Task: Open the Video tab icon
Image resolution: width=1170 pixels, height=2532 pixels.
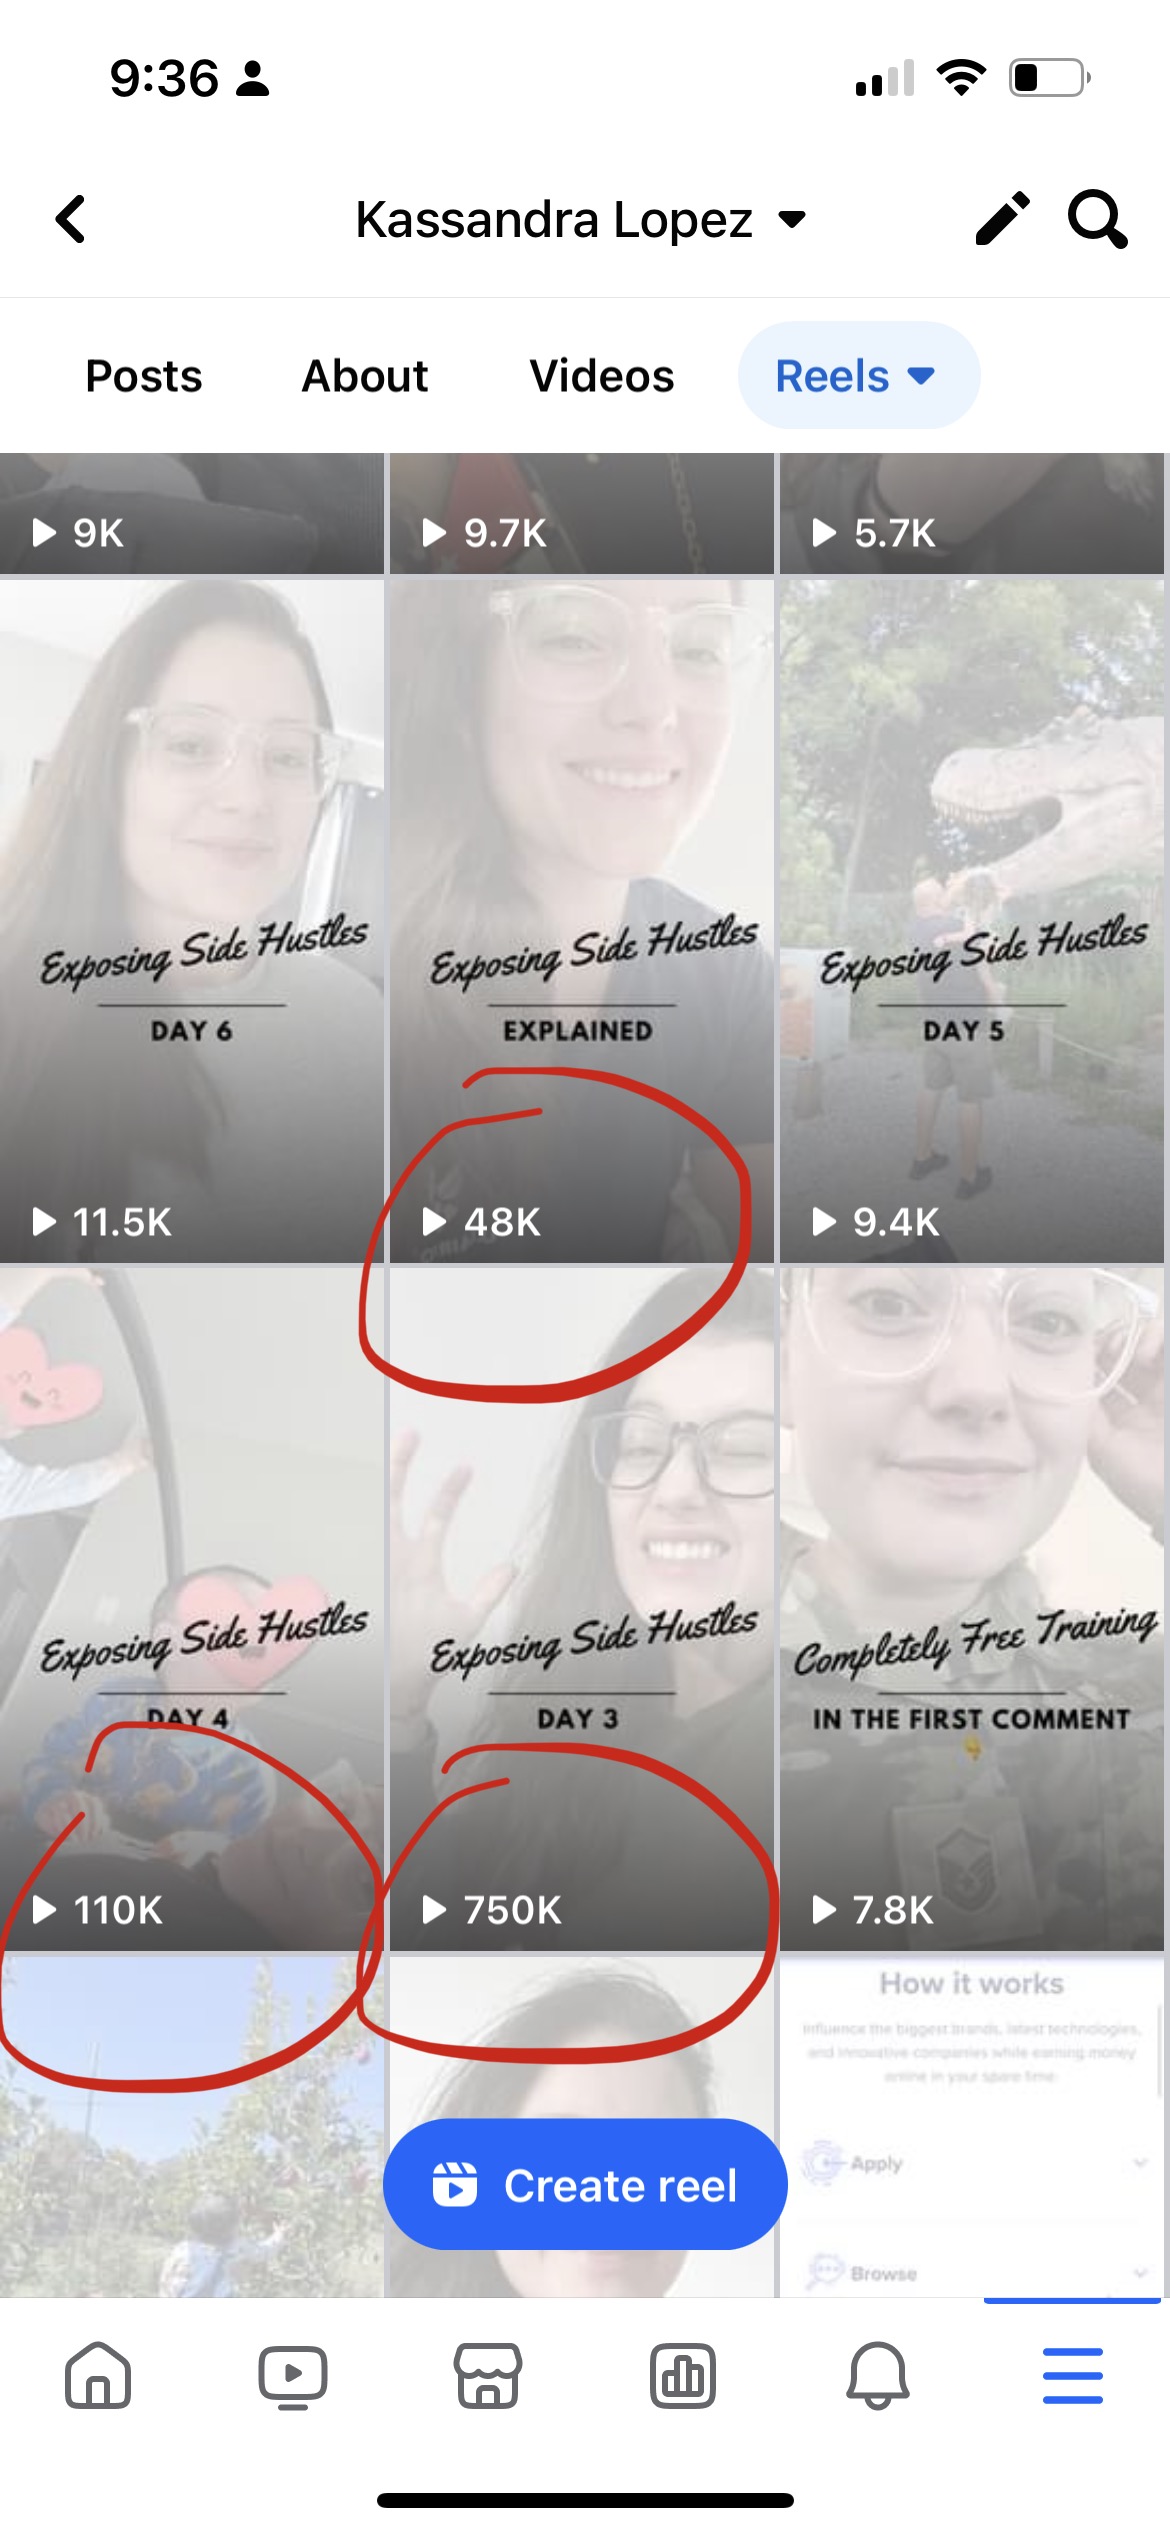Action: point(292,2376)
